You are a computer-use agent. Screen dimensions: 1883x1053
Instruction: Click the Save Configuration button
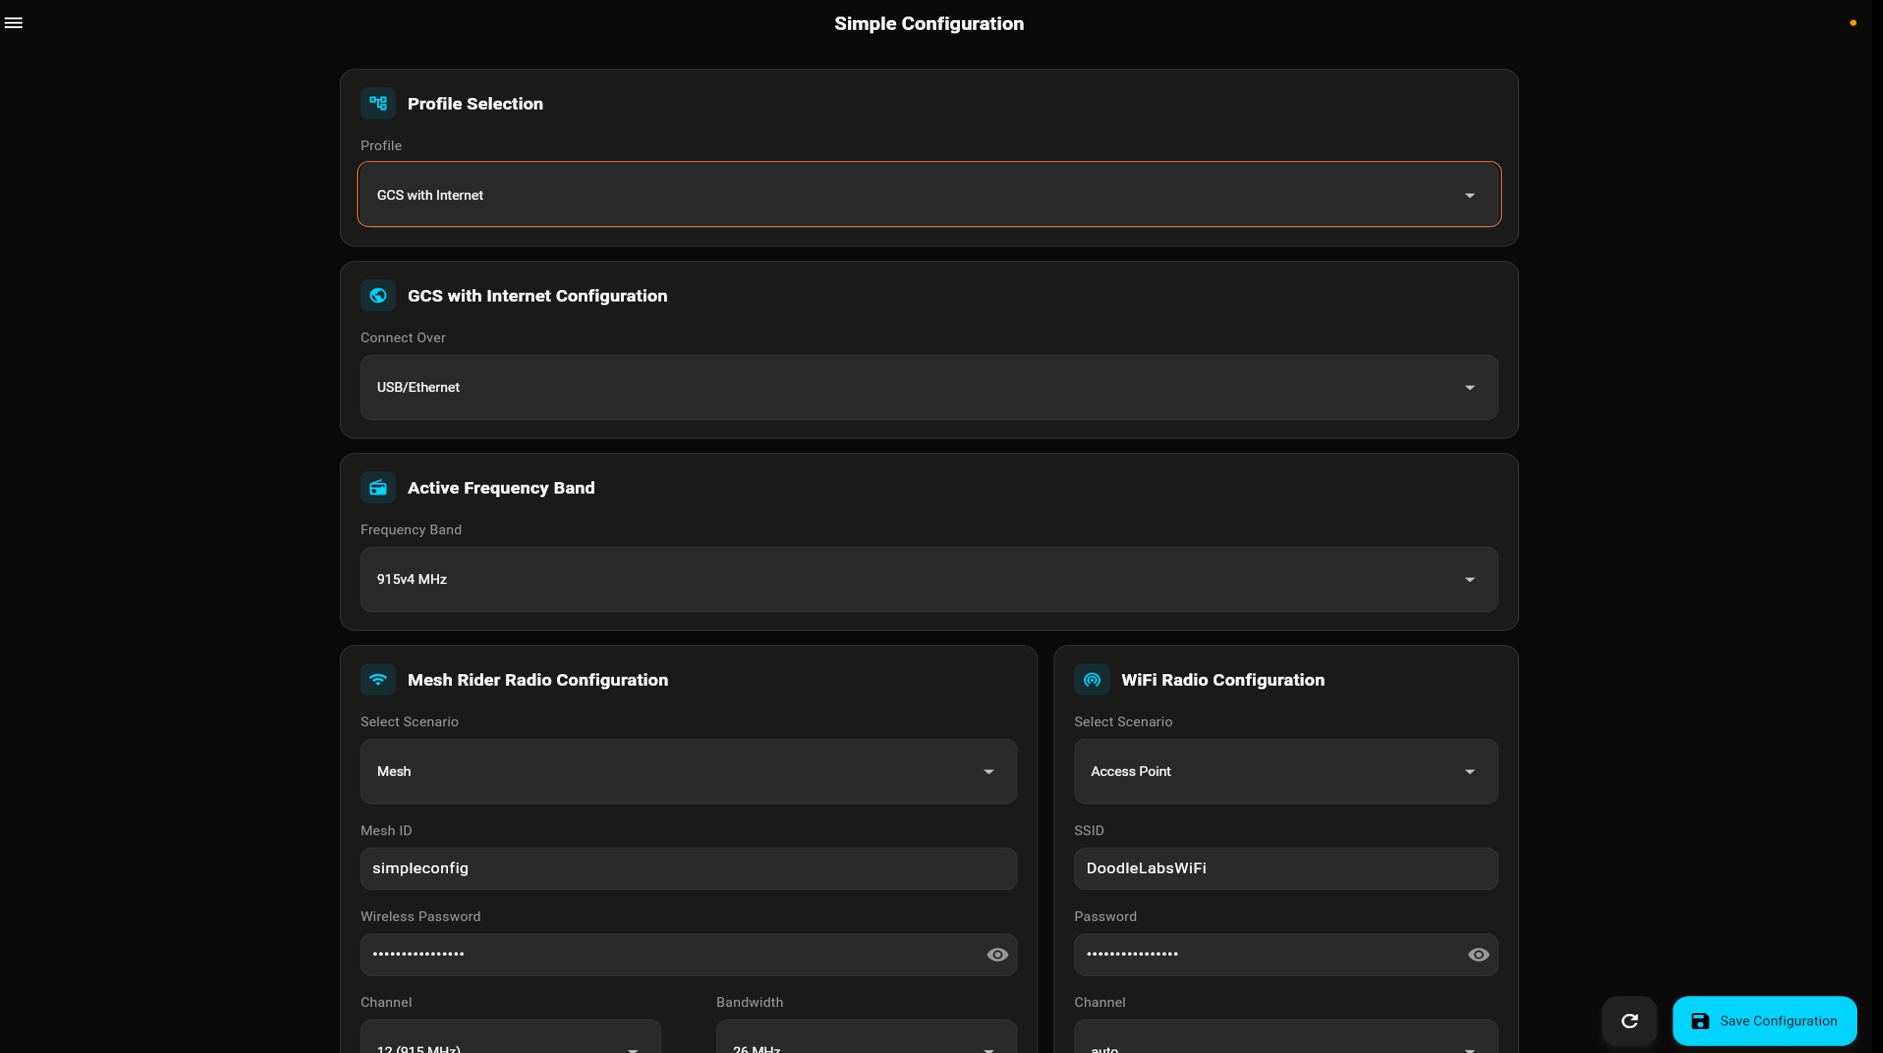click(x=1764, y=1021)
